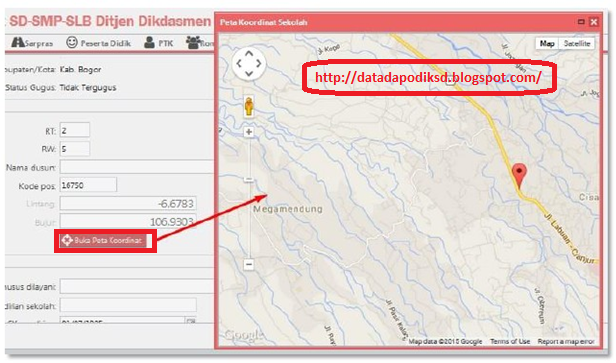The width and height of the screenshot is (616, 363).
Task: Click the calendar icon beside date field
Action: (191, 321)
